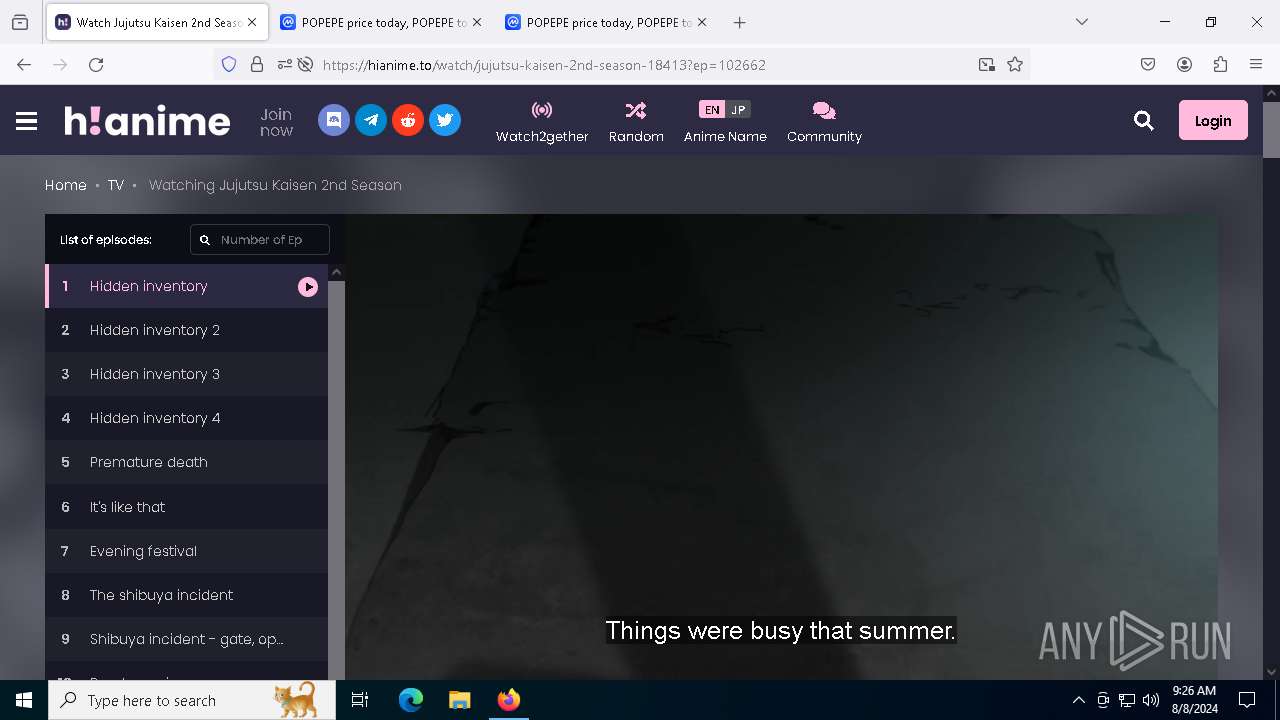Viewport: 1280px width, 720px height.
Task: Click the Login button
Action: click(x=1213, y=121)
